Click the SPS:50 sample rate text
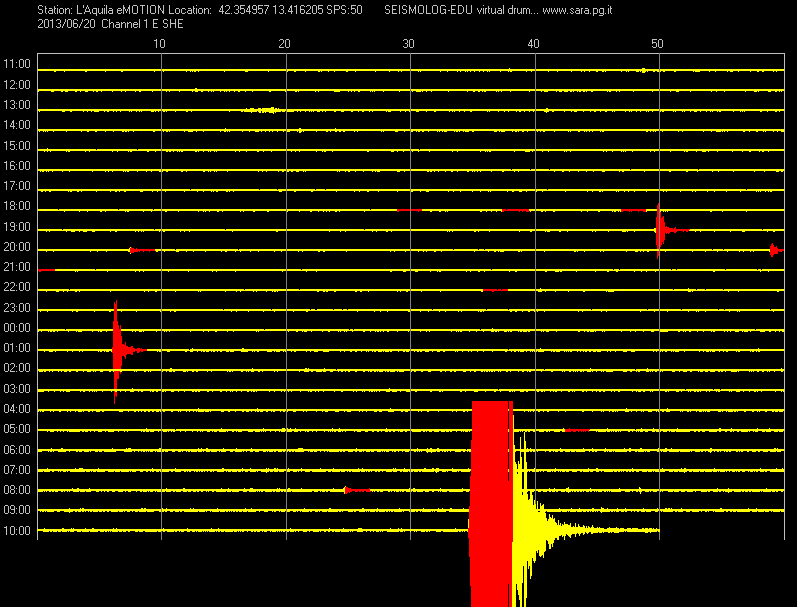 [344, 10]
